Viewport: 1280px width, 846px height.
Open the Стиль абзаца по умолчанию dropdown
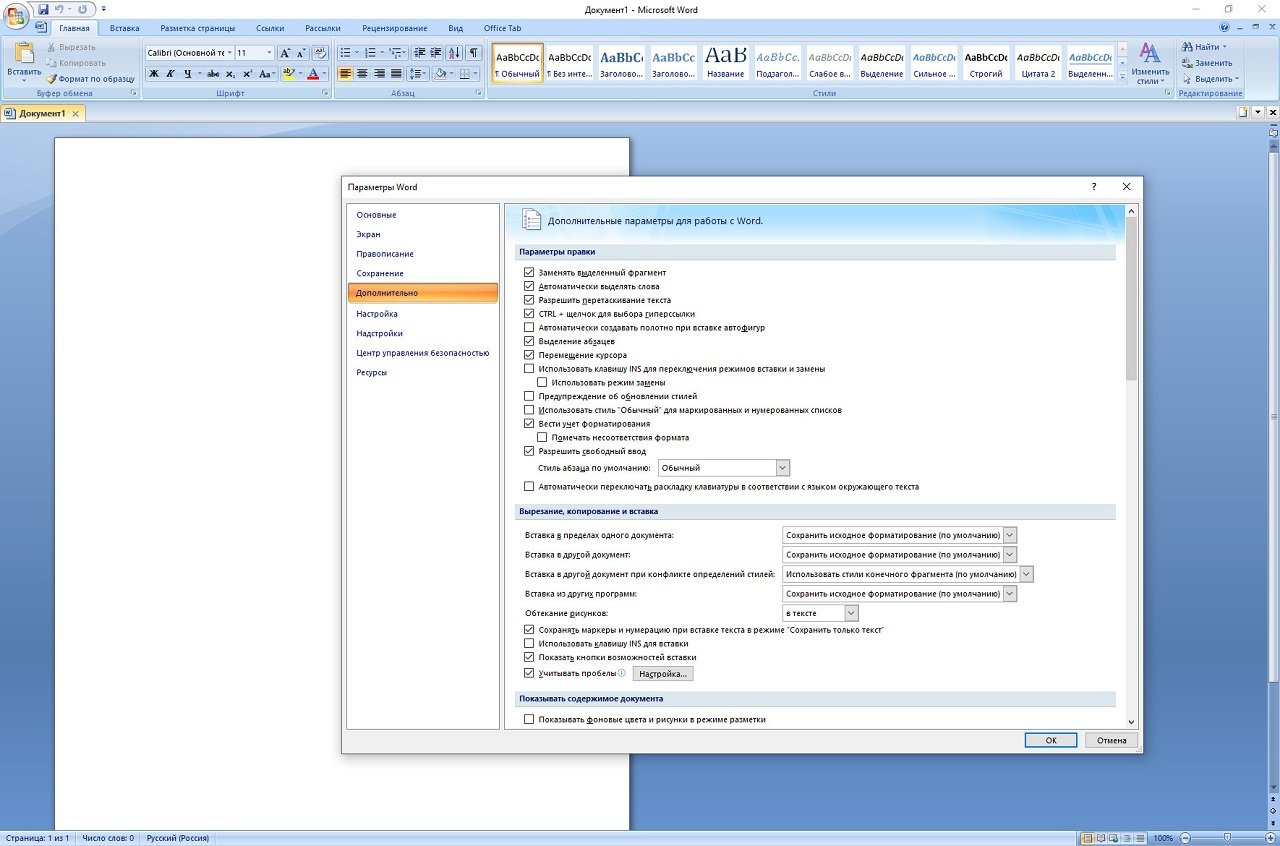pyautogui.click(x=782, y=468)
